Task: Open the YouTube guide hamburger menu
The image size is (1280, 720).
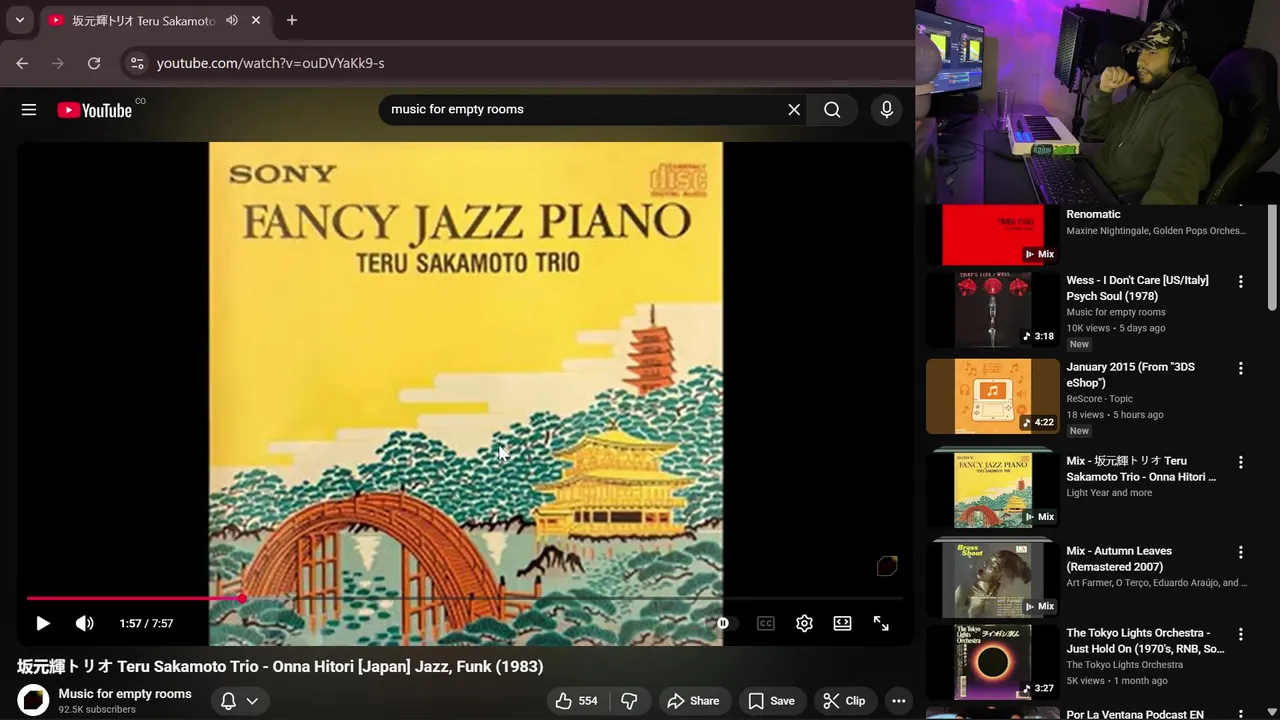Action: tap(29, 110)
